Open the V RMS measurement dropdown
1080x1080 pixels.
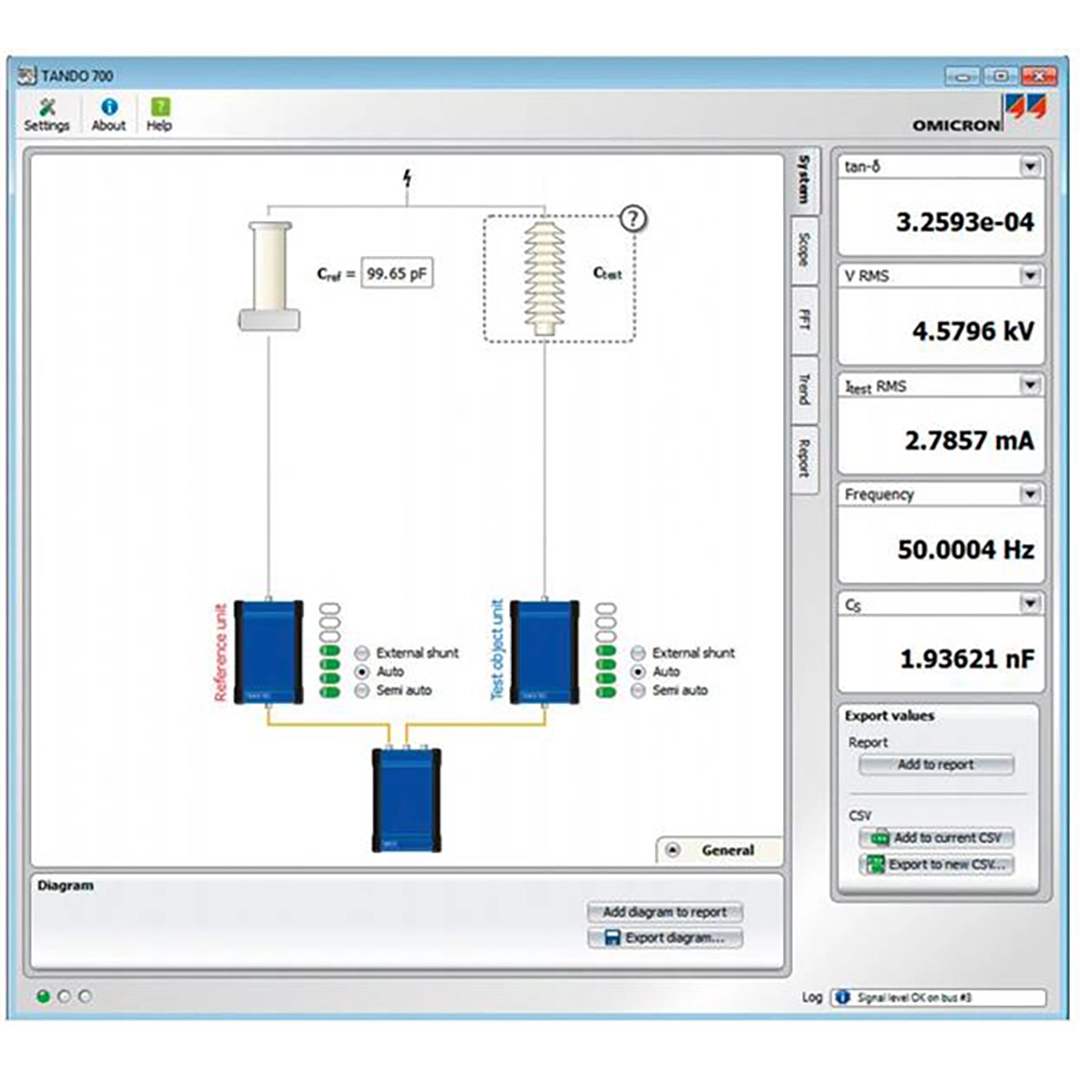pos(1029,276)
